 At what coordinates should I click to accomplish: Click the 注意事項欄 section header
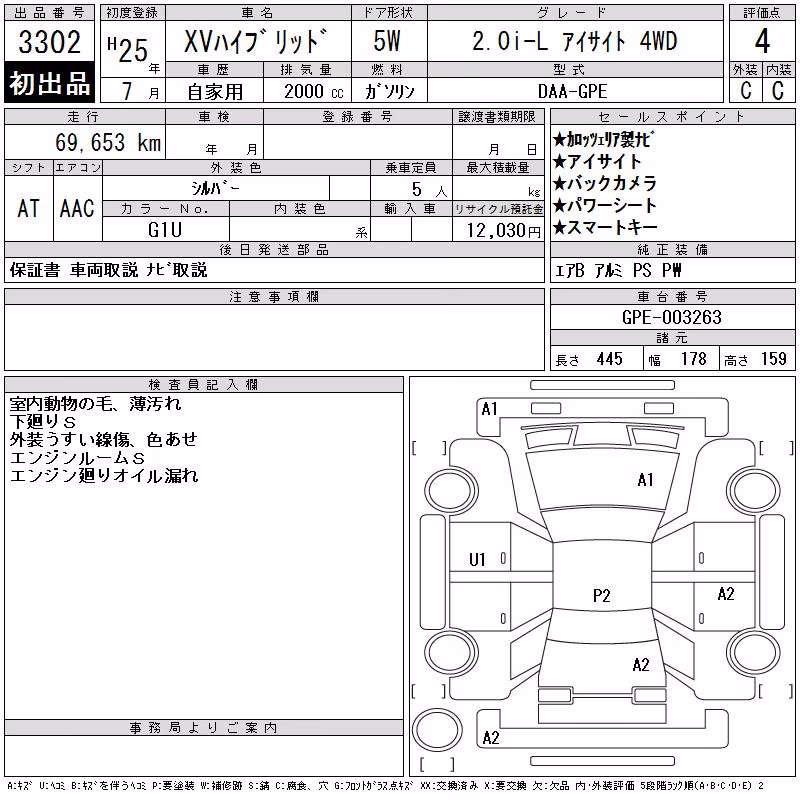pyautogui.click(x=274, y=296)
